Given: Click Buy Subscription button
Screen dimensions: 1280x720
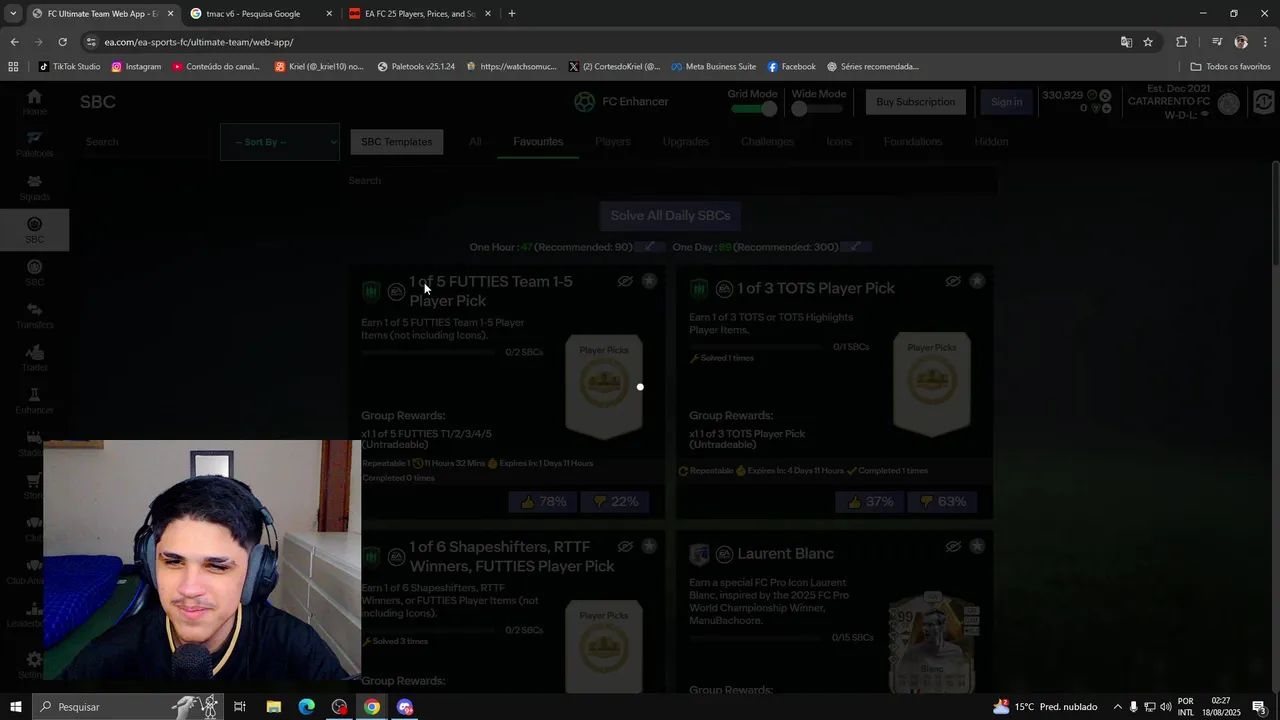Looking at the screenshot, I should click(x=915, y=102).
